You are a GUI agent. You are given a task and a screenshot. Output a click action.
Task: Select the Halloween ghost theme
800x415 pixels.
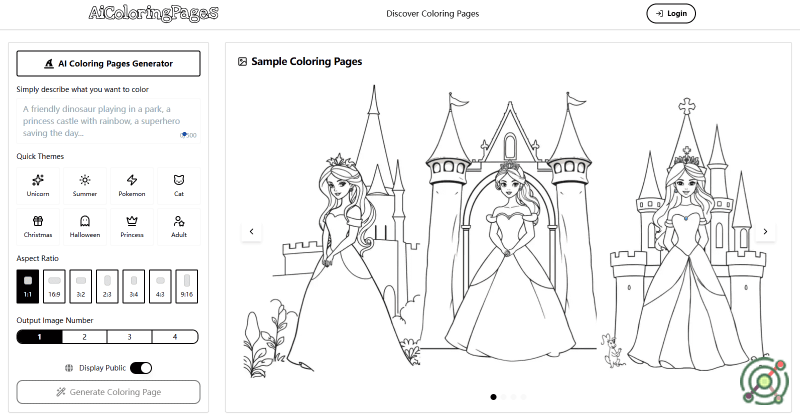pyautogui.click(x=85, y=226)
